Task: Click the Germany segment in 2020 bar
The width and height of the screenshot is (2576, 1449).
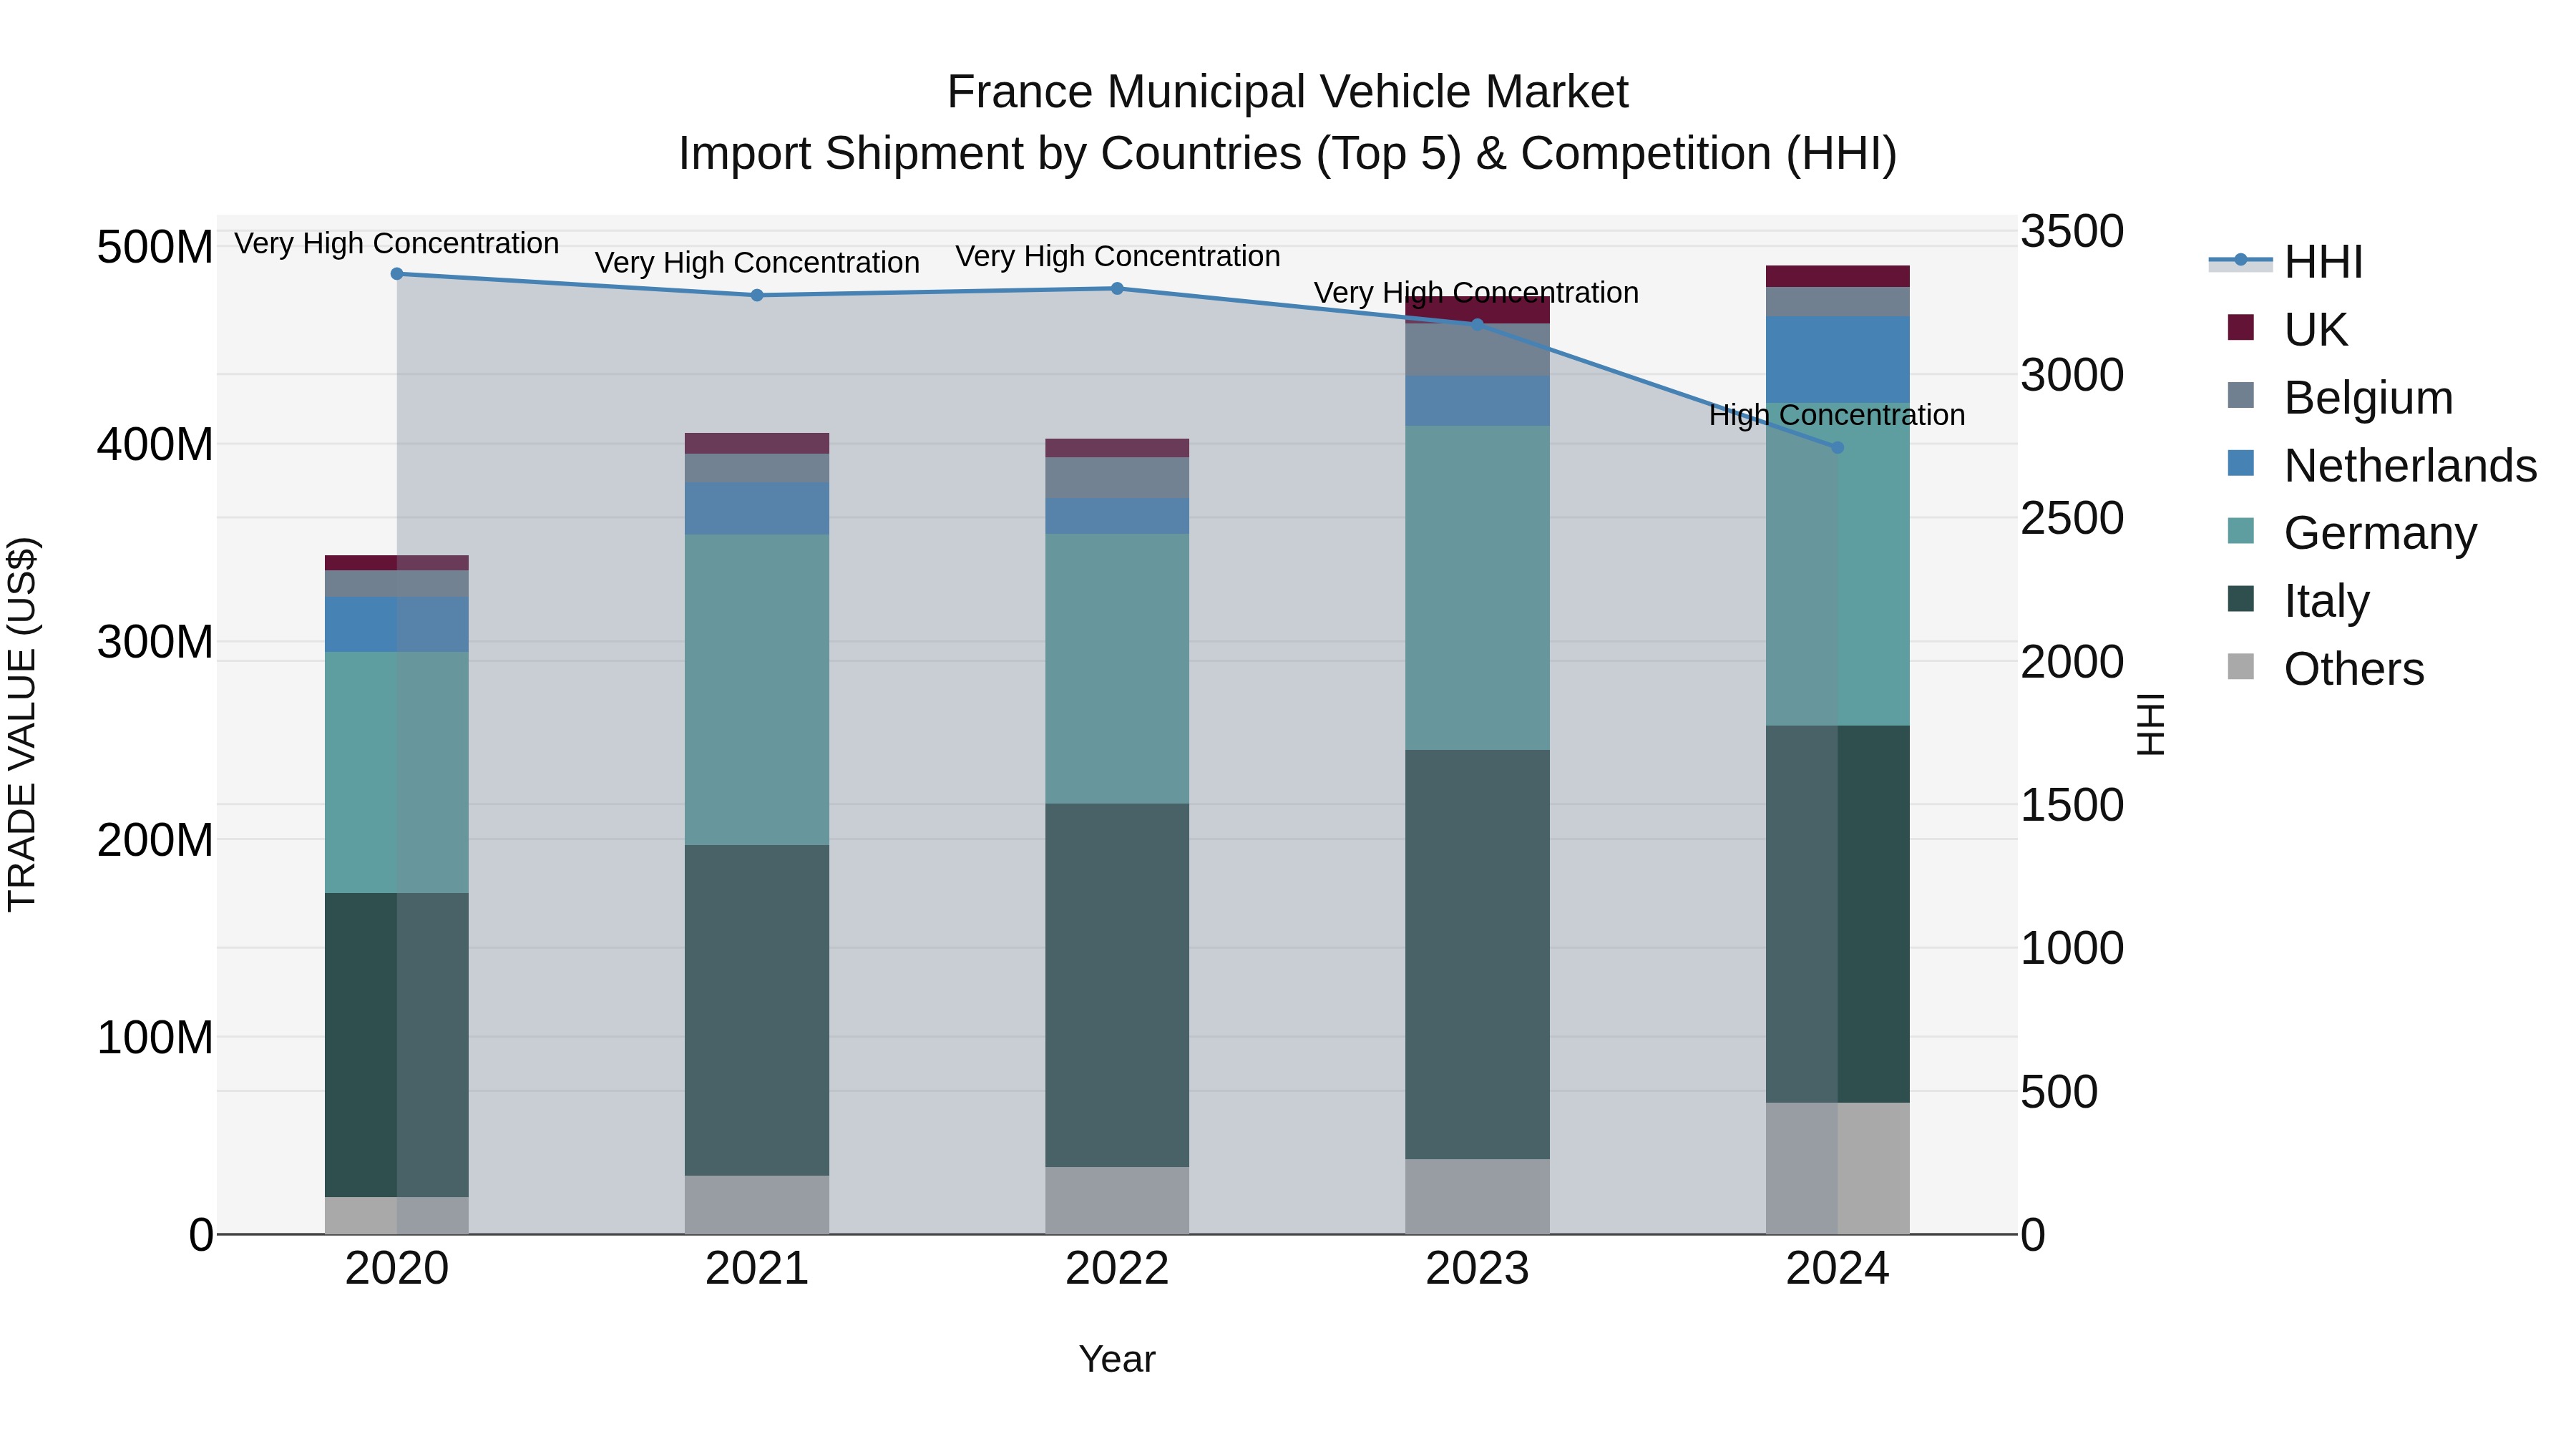Action: [397, 772]
